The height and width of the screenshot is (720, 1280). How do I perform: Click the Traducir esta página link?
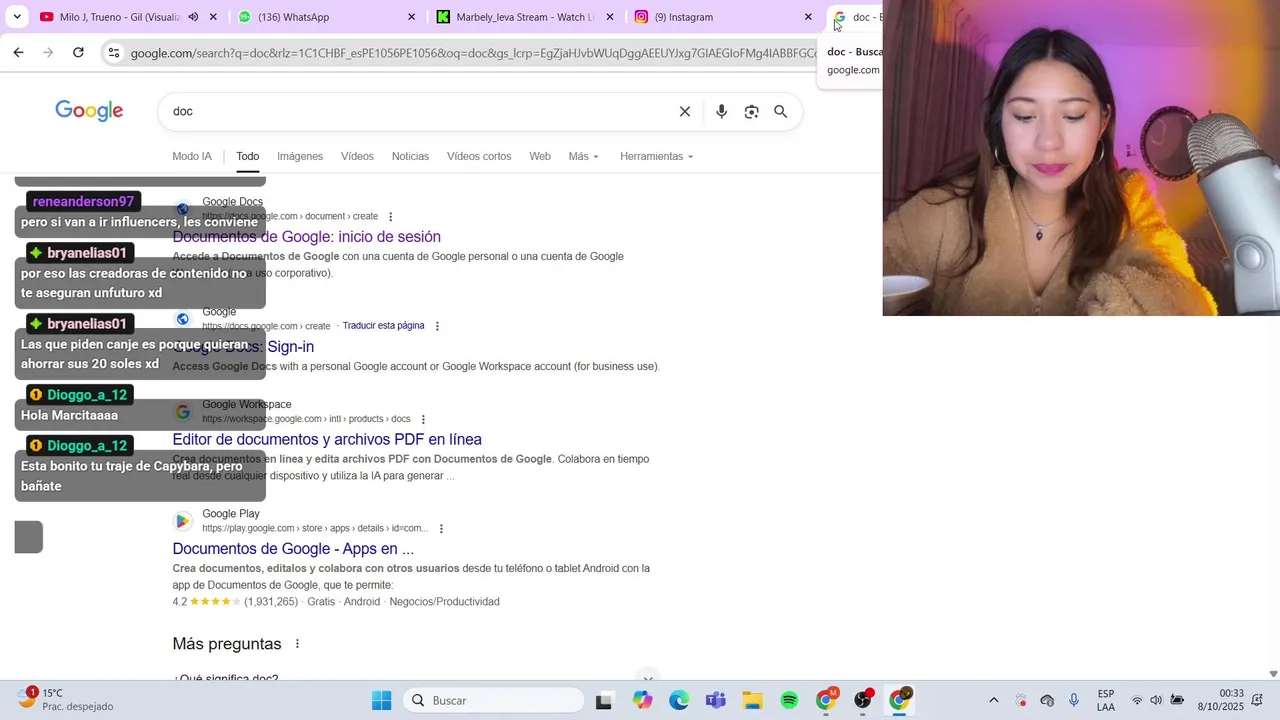(x=383, y=326)
